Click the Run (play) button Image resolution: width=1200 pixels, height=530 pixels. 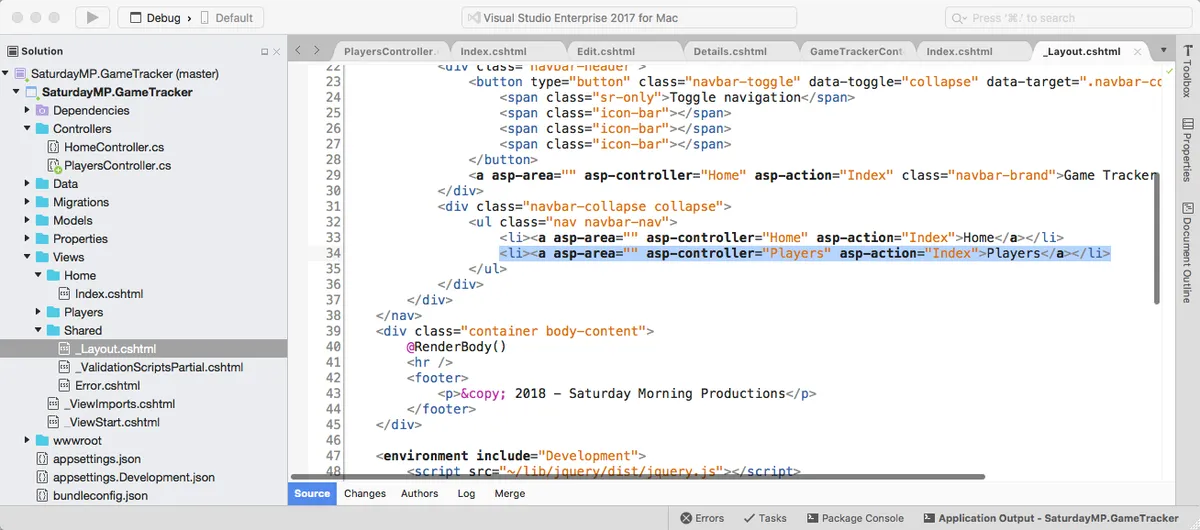click(92, 17)
